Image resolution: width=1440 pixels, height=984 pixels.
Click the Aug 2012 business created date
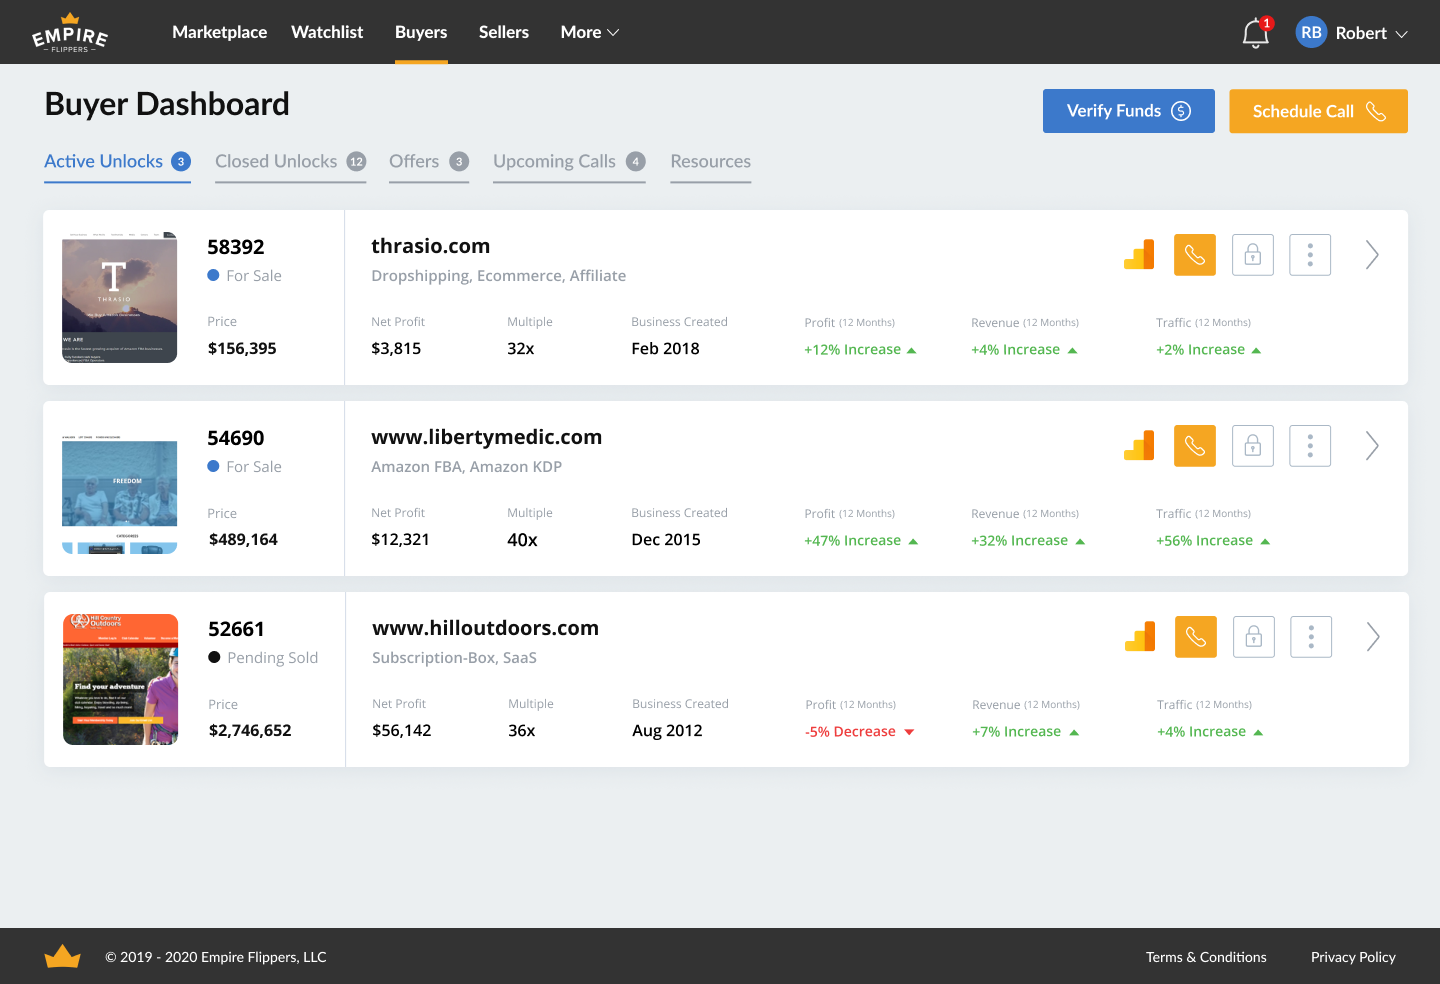click(x=667, y=730)
